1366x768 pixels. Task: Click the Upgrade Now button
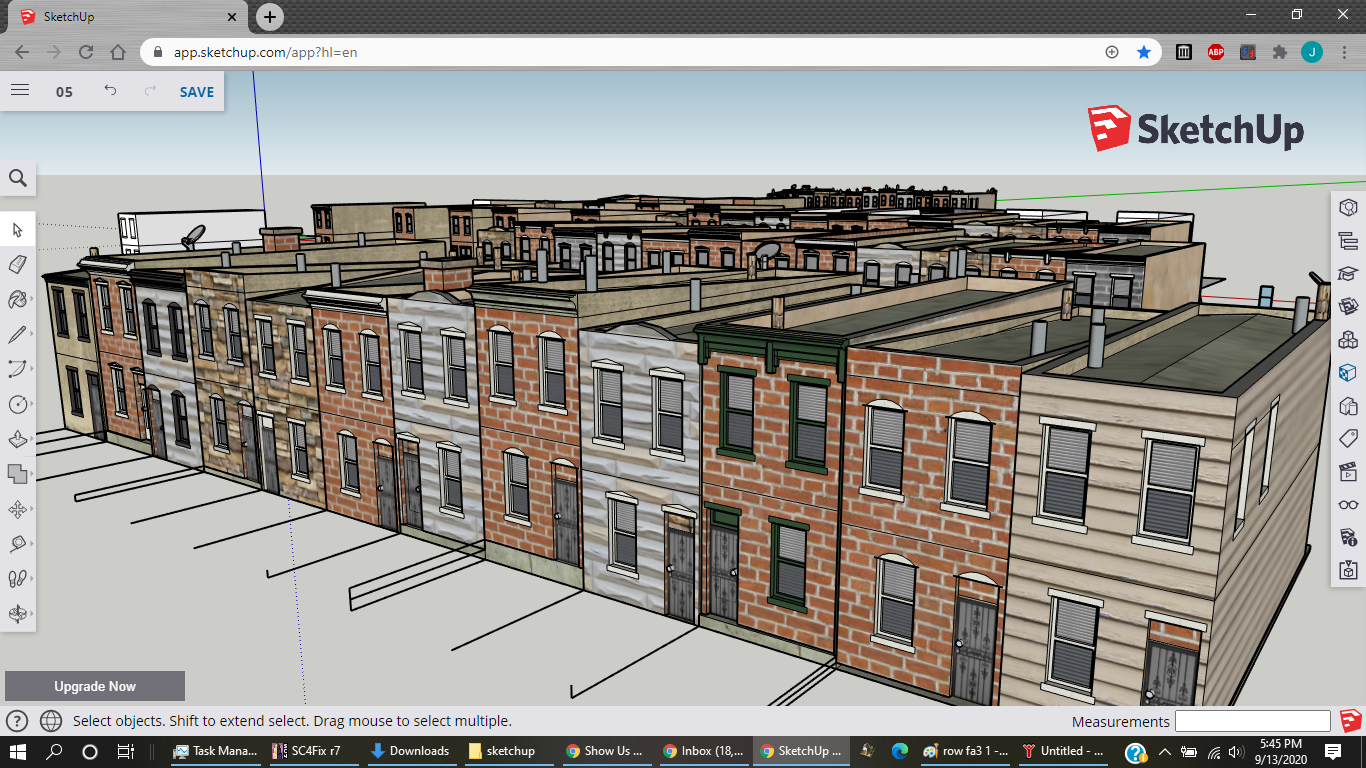pyautogui.click(x=95, y=686)
